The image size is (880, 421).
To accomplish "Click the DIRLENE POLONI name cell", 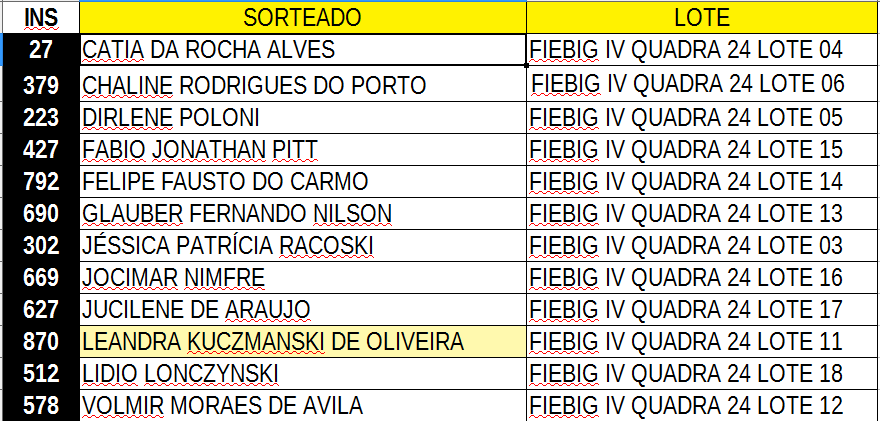I will (303, 117).
